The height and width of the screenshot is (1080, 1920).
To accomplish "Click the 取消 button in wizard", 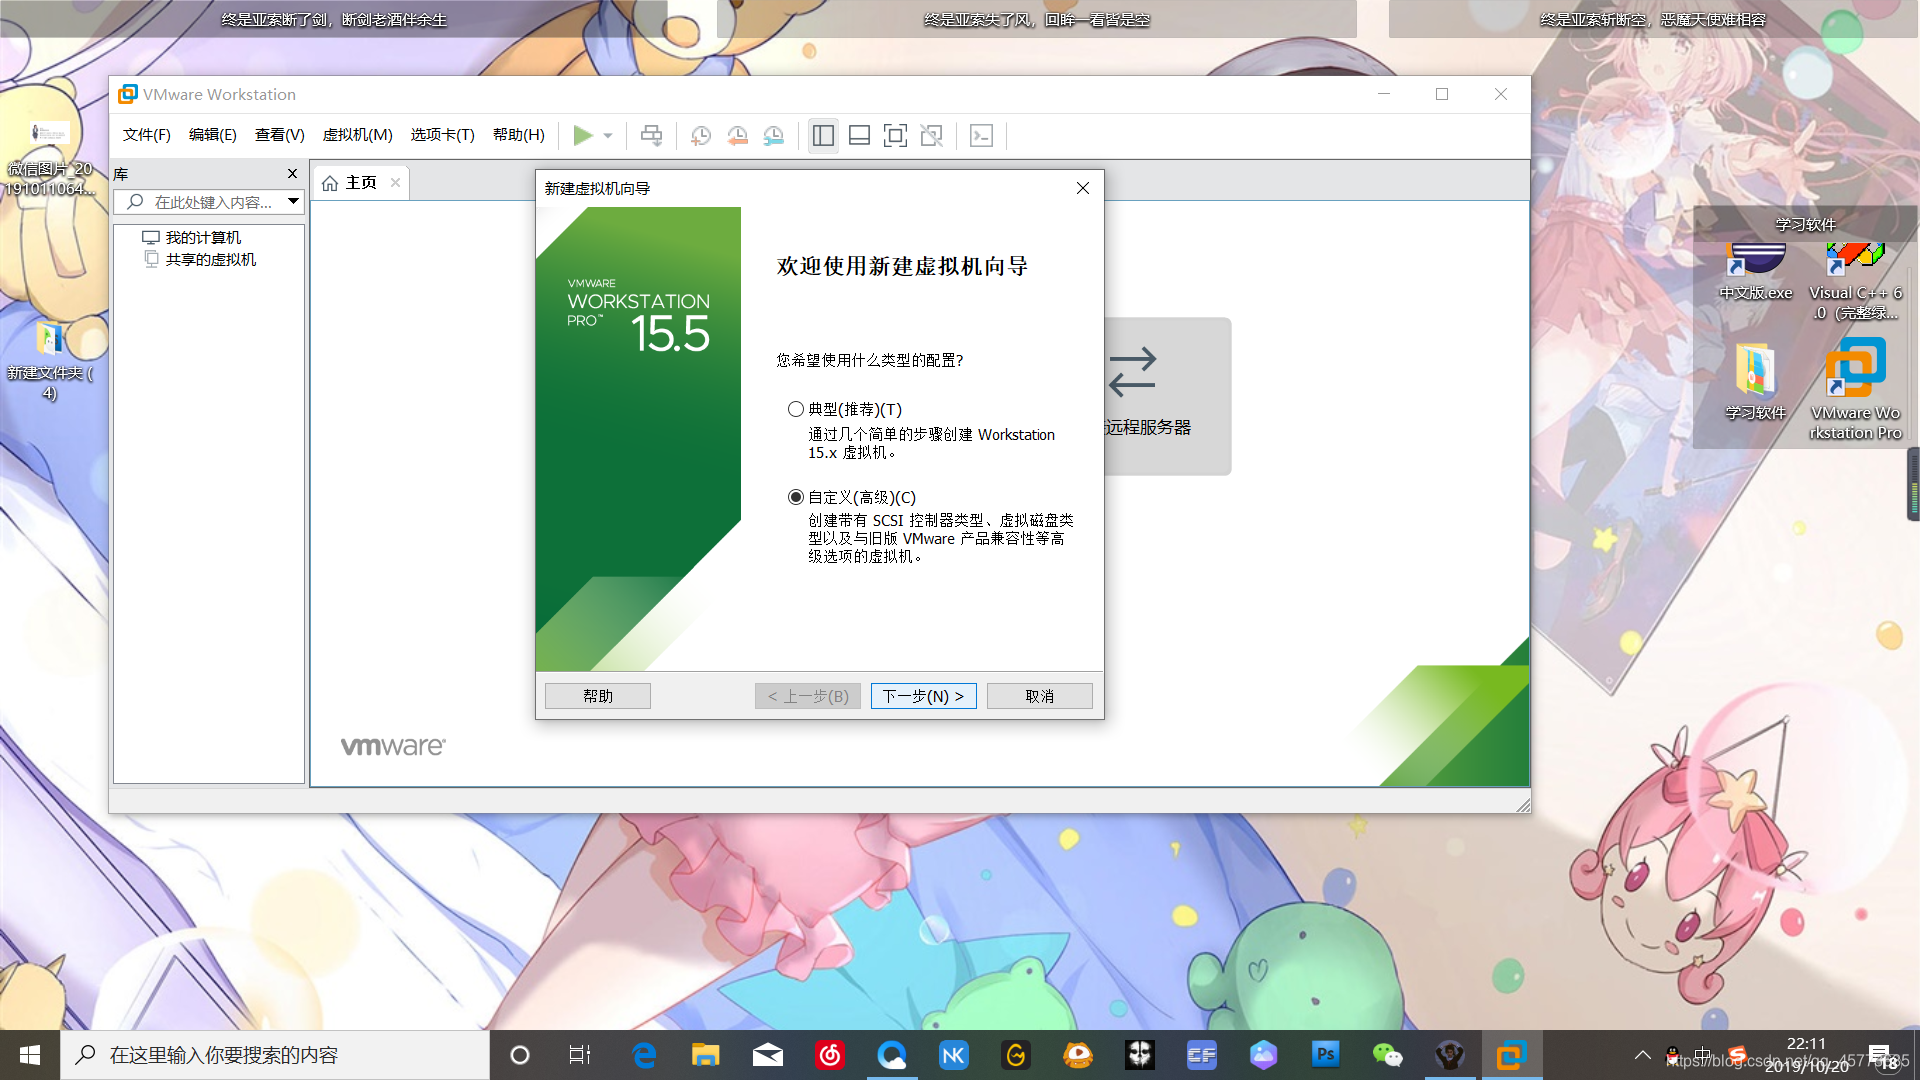I will (1039, 696).
